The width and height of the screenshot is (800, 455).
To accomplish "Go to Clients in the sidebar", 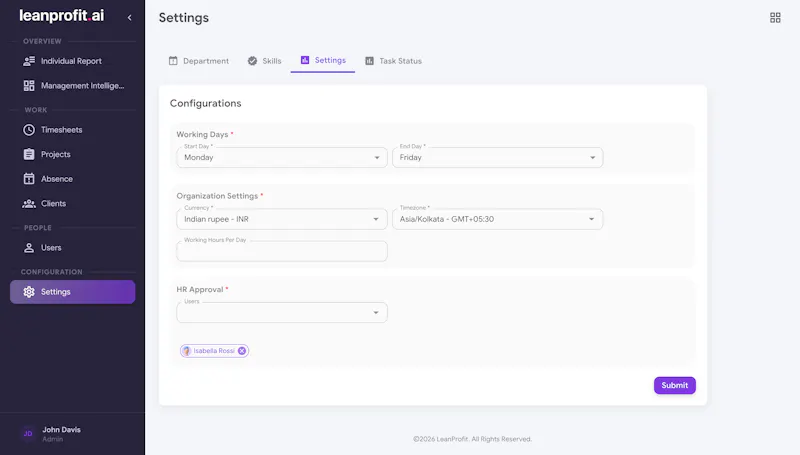I will pos(72,204).
